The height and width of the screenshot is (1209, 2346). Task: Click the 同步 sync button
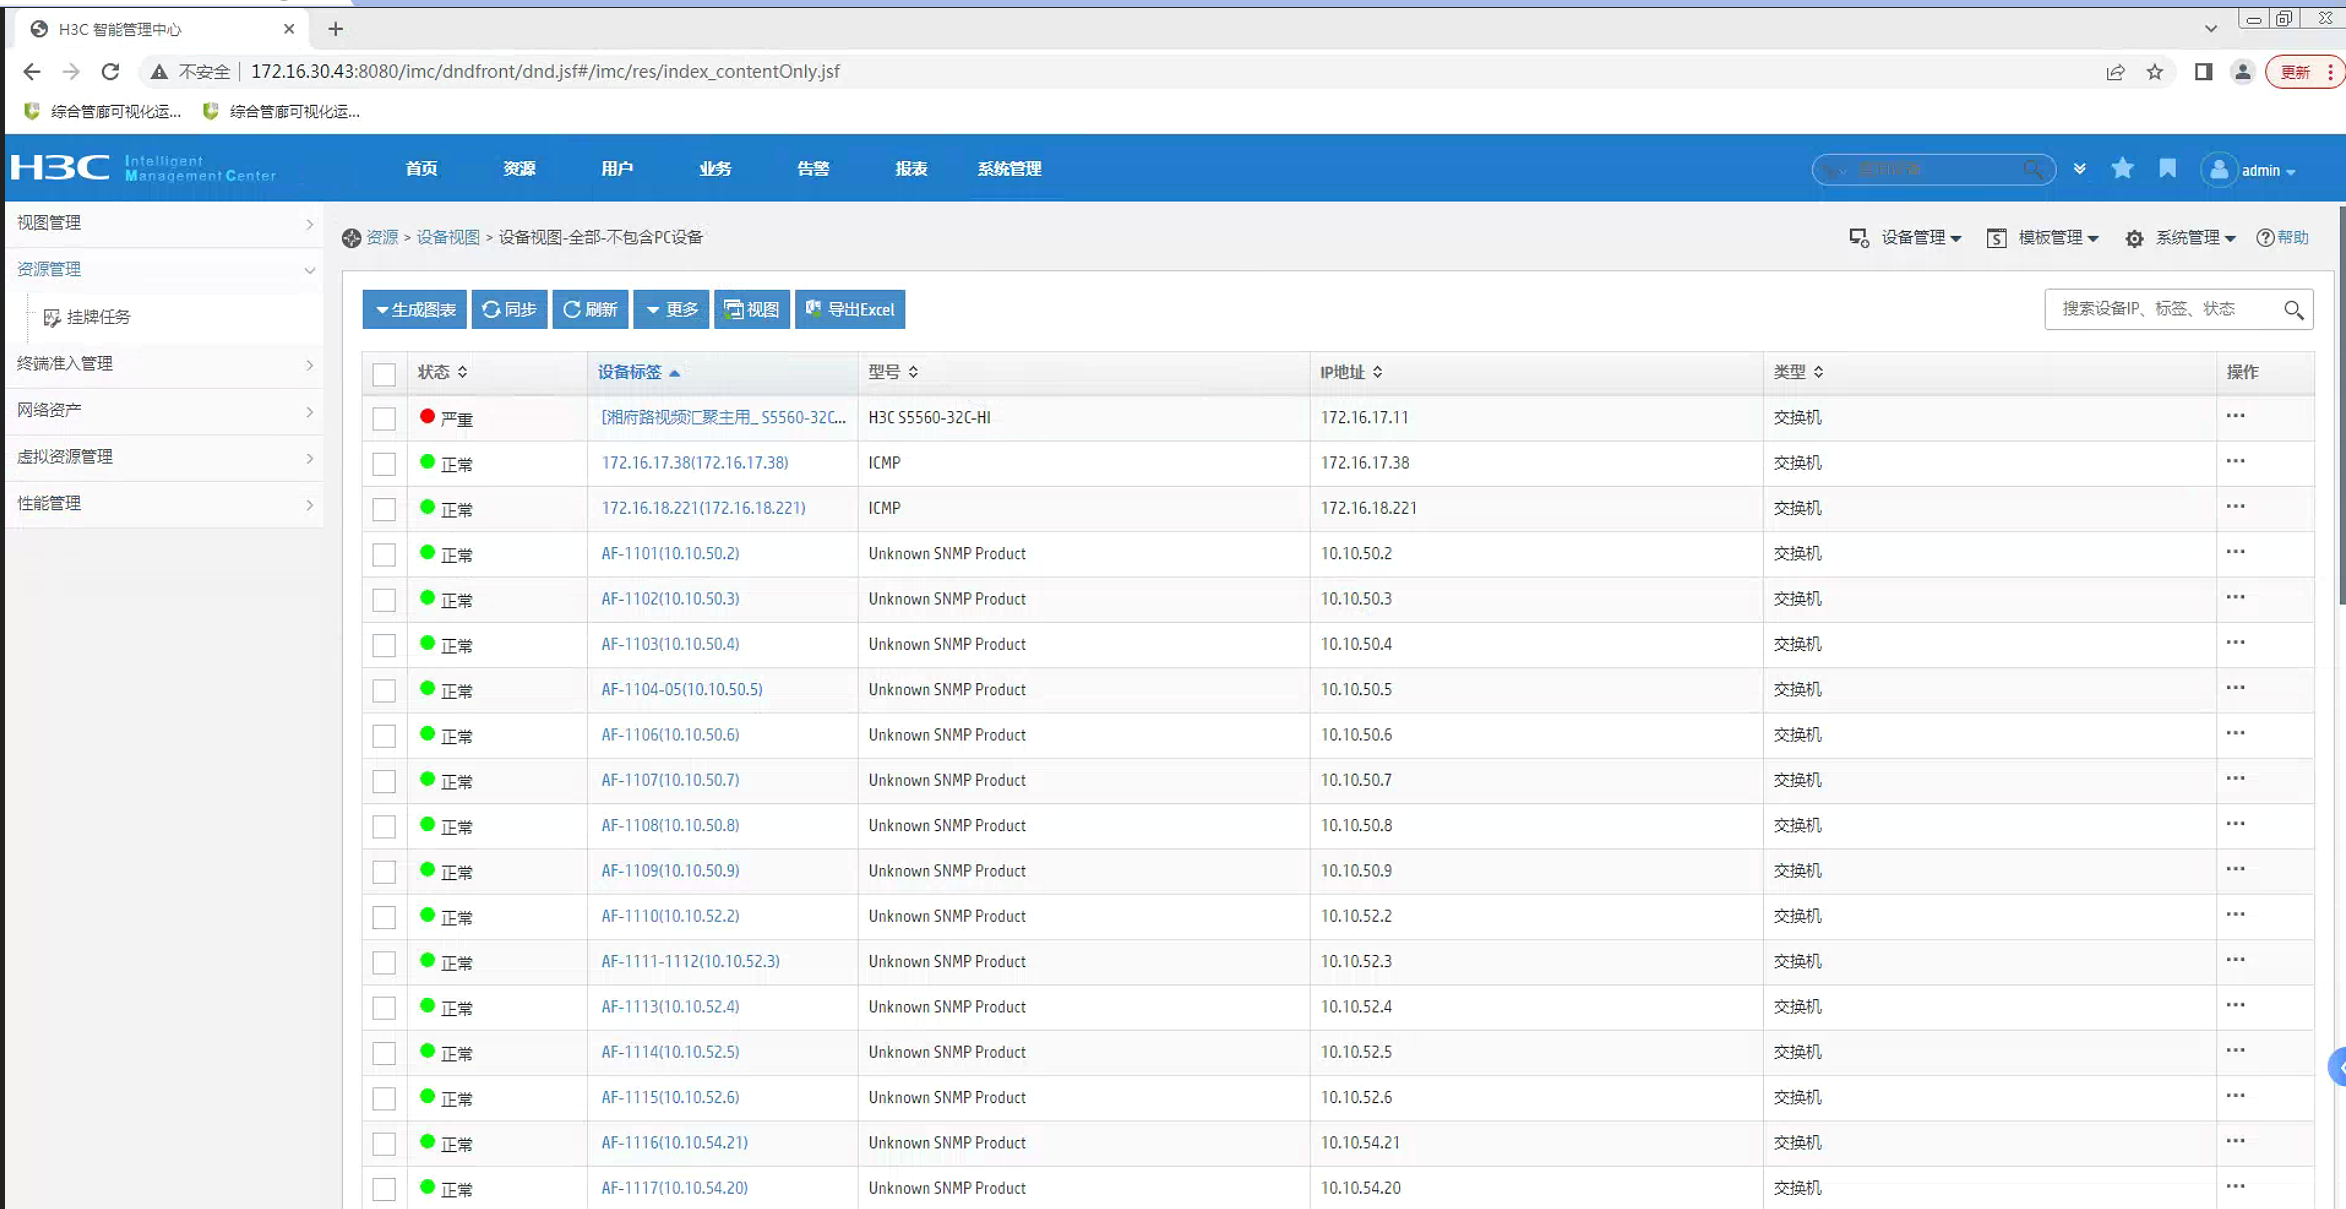click(509, 310)
